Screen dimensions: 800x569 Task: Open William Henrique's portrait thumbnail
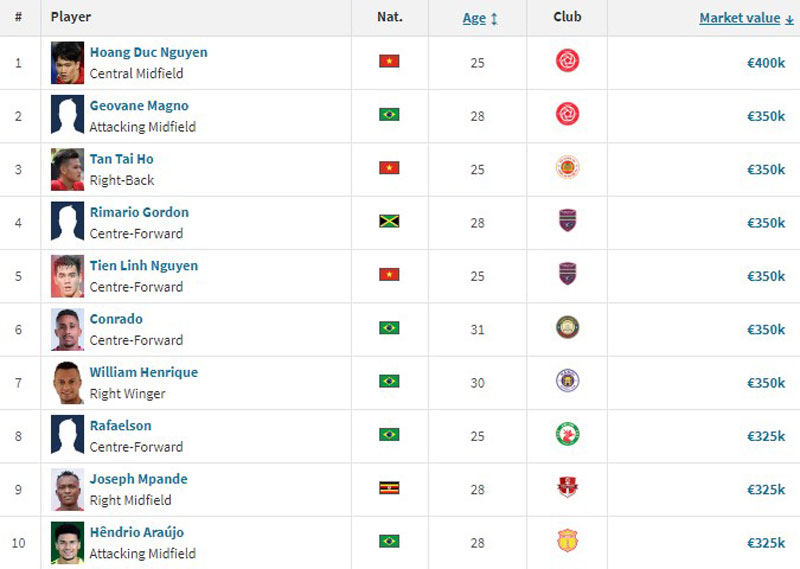[x=67, y=383]
